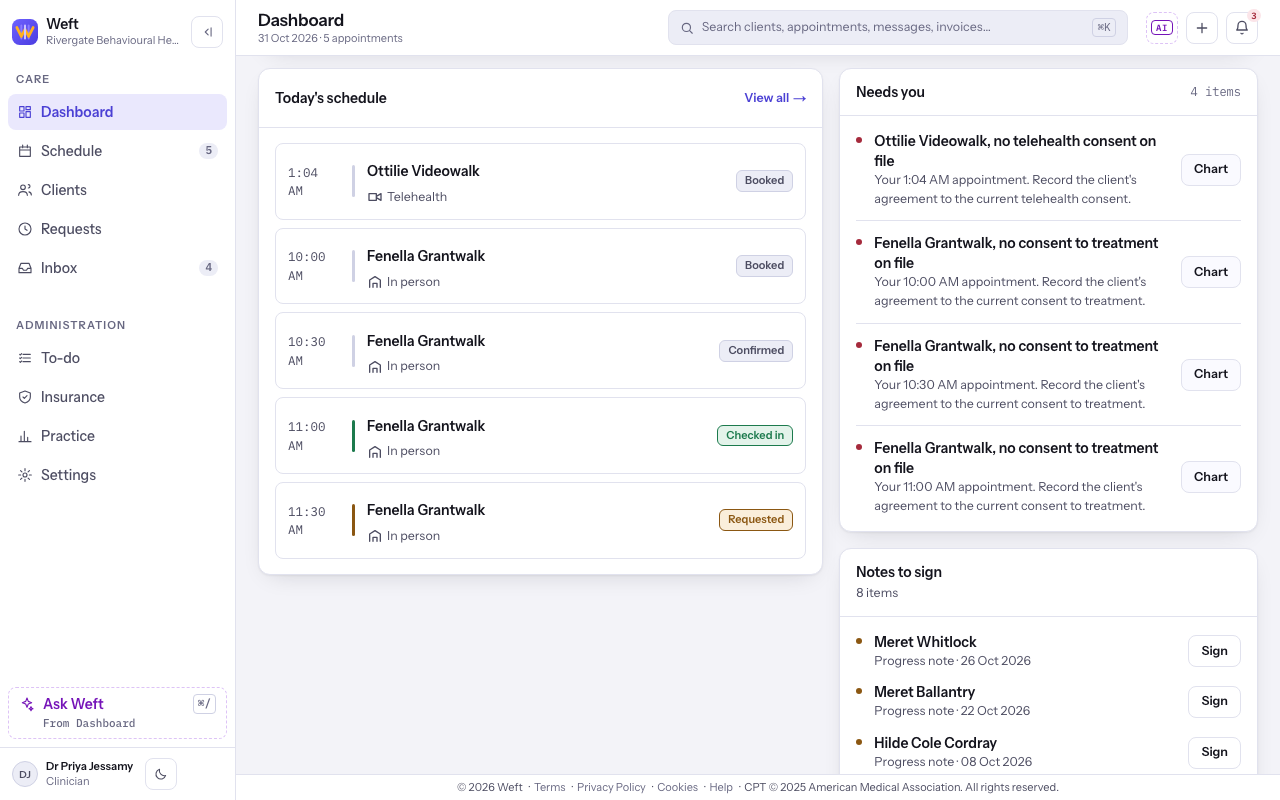Image resolution: width=1280 pixels, height=800 pixels.
Task: Click the plus icon to create new
Action: tap(1202, 28)
